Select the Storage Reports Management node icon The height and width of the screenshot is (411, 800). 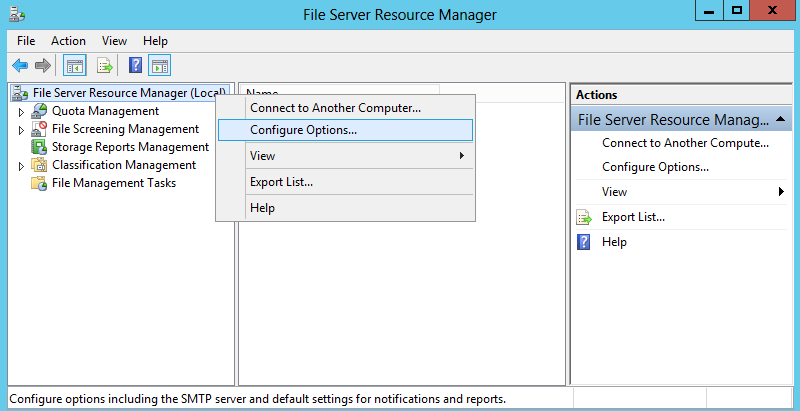pyautogui.click(x=39, y=147)
